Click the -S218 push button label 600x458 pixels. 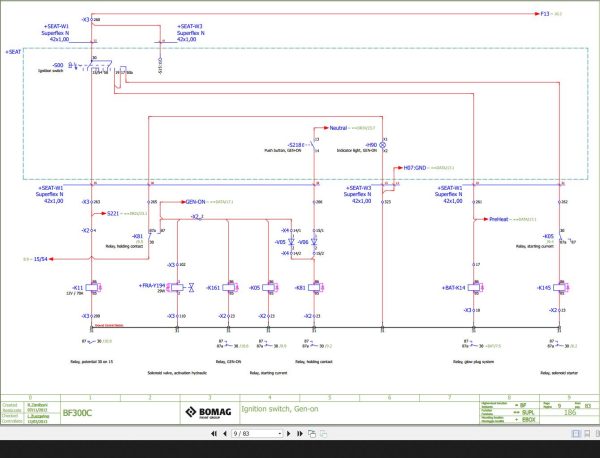(295, 145)
